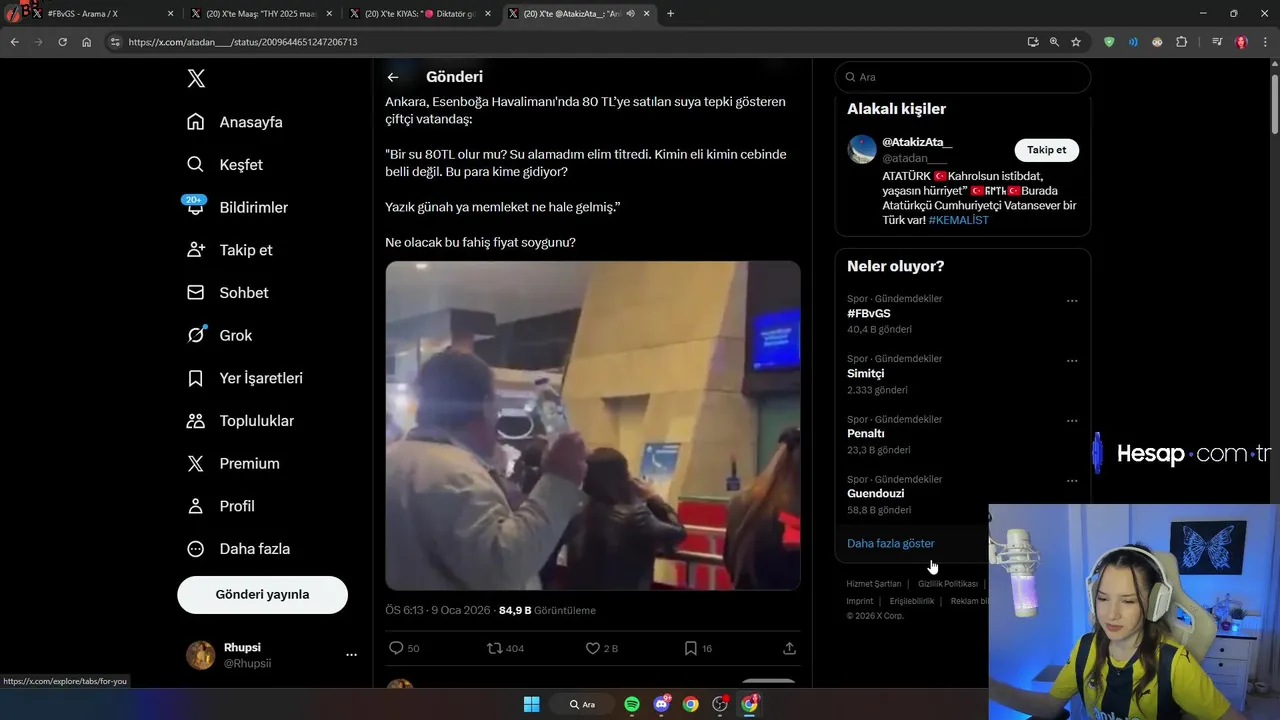Screen dimensions: 1280x720
Task: Reply to the post via comment icon
Action: [x=396, y=648]
